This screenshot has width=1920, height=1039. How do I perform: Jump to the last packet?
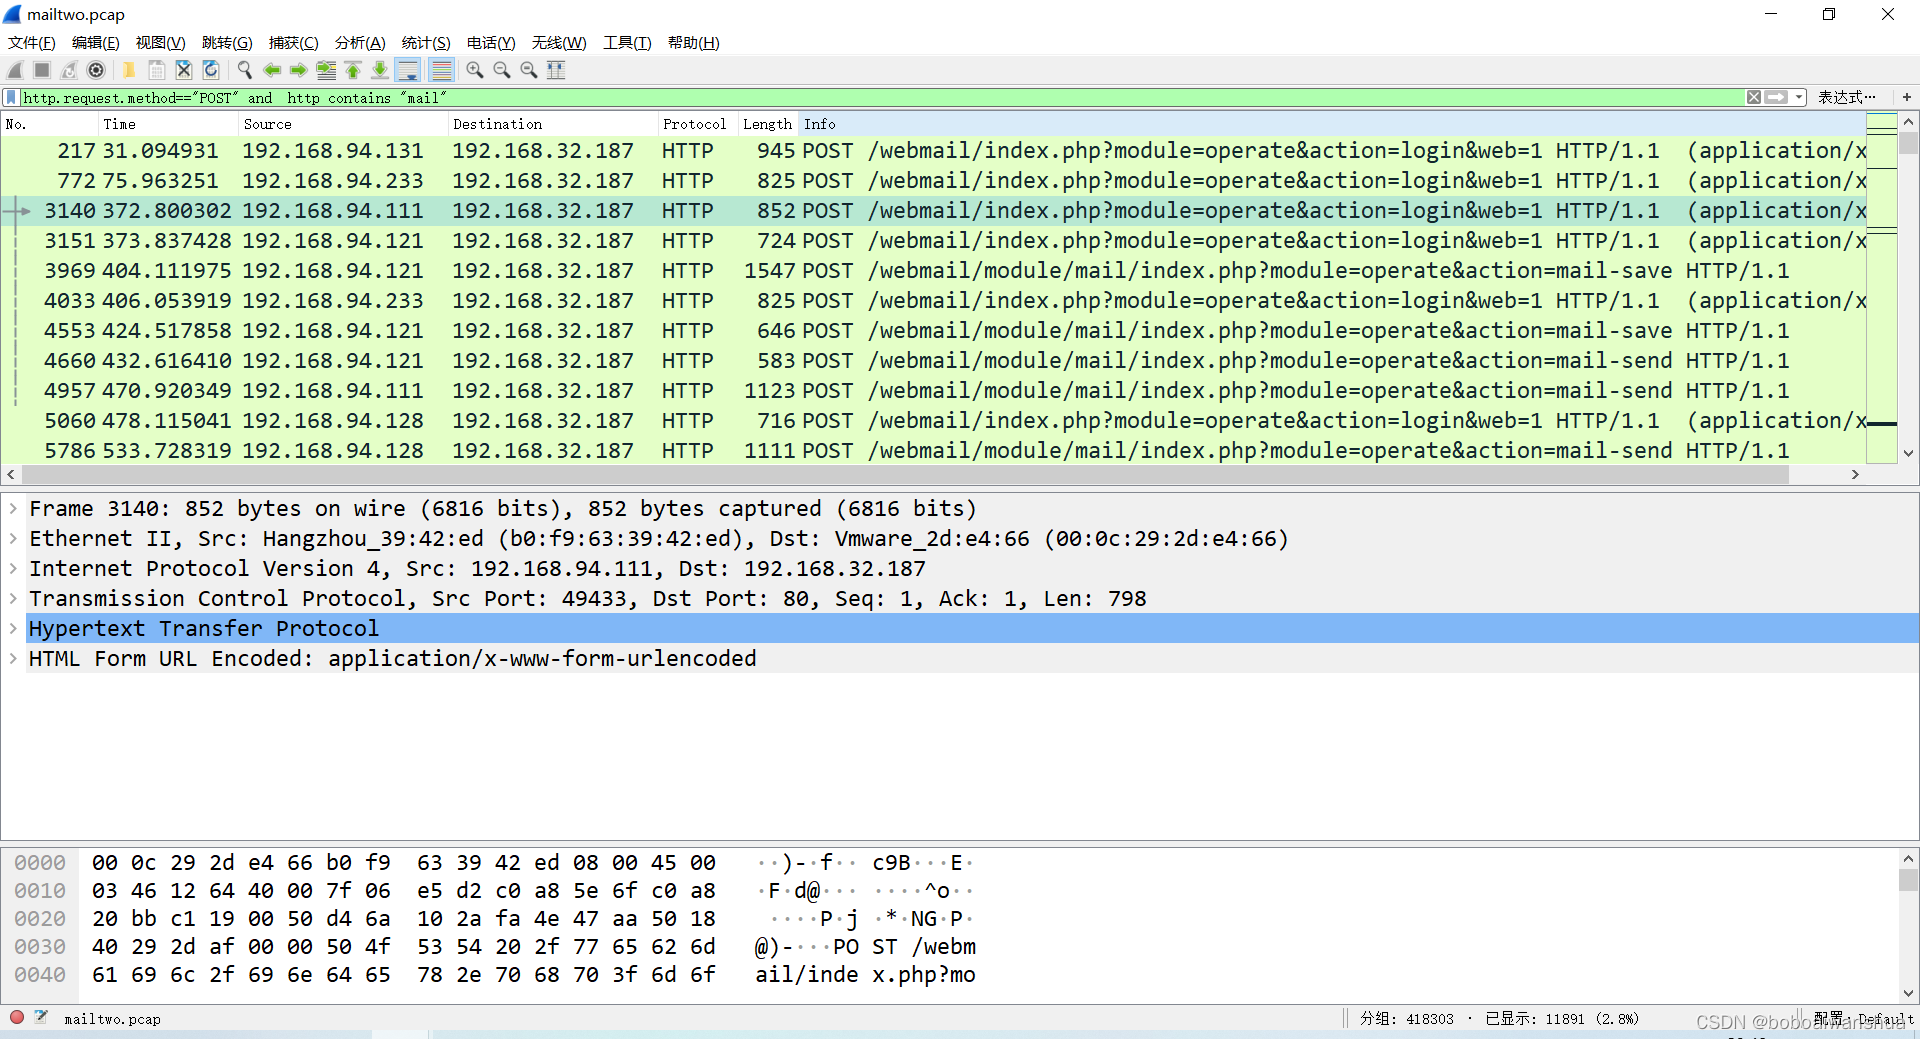tap(380, 70)
